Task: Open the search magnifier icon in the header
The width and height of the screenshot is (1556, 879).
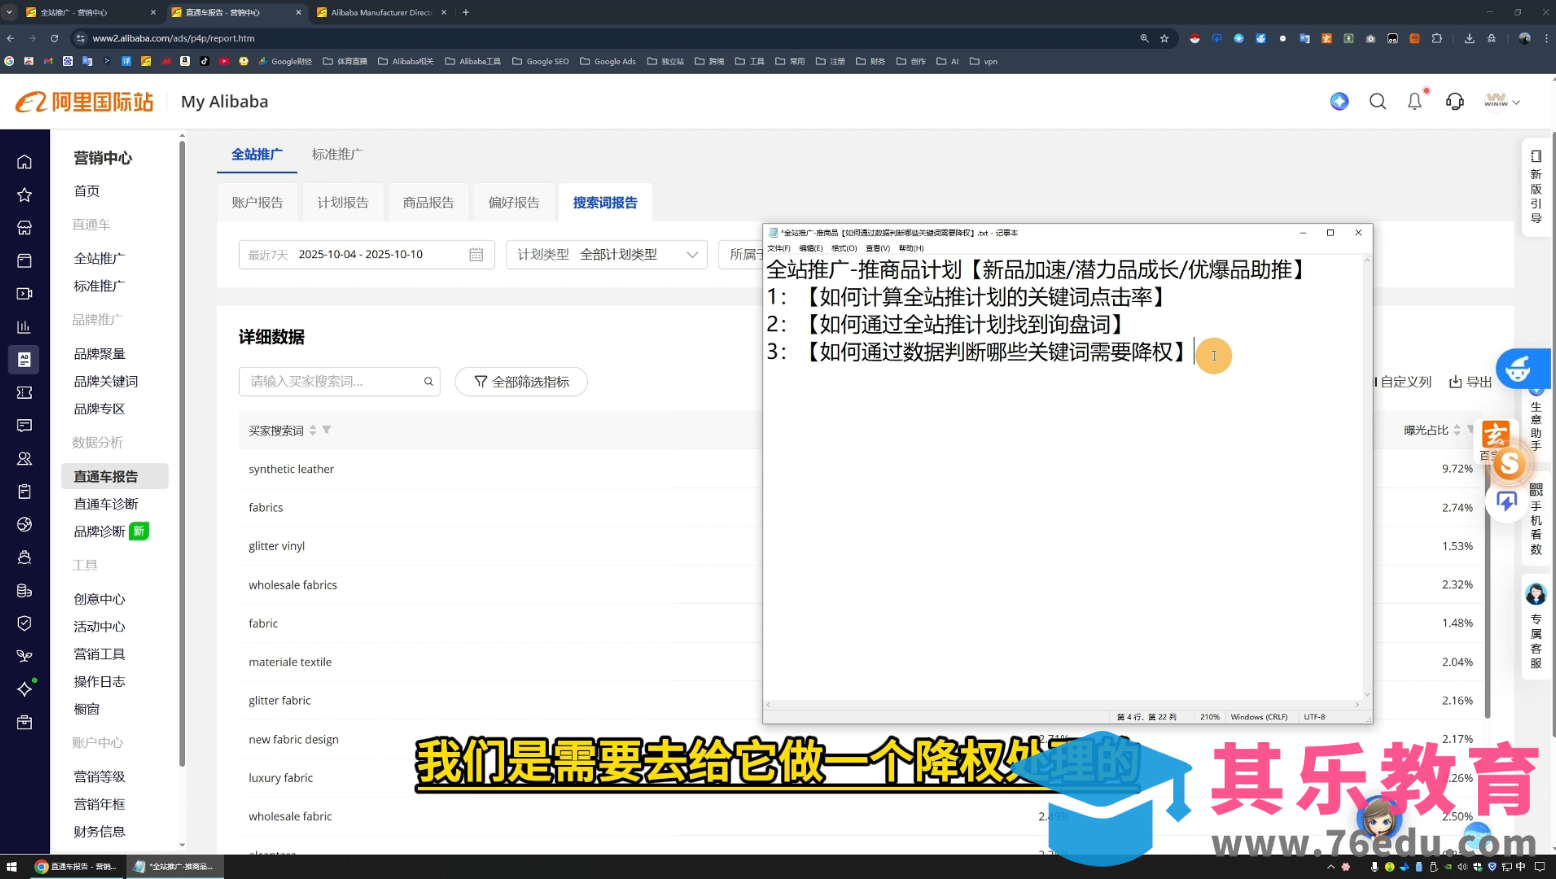Action: click(1377, 101)
